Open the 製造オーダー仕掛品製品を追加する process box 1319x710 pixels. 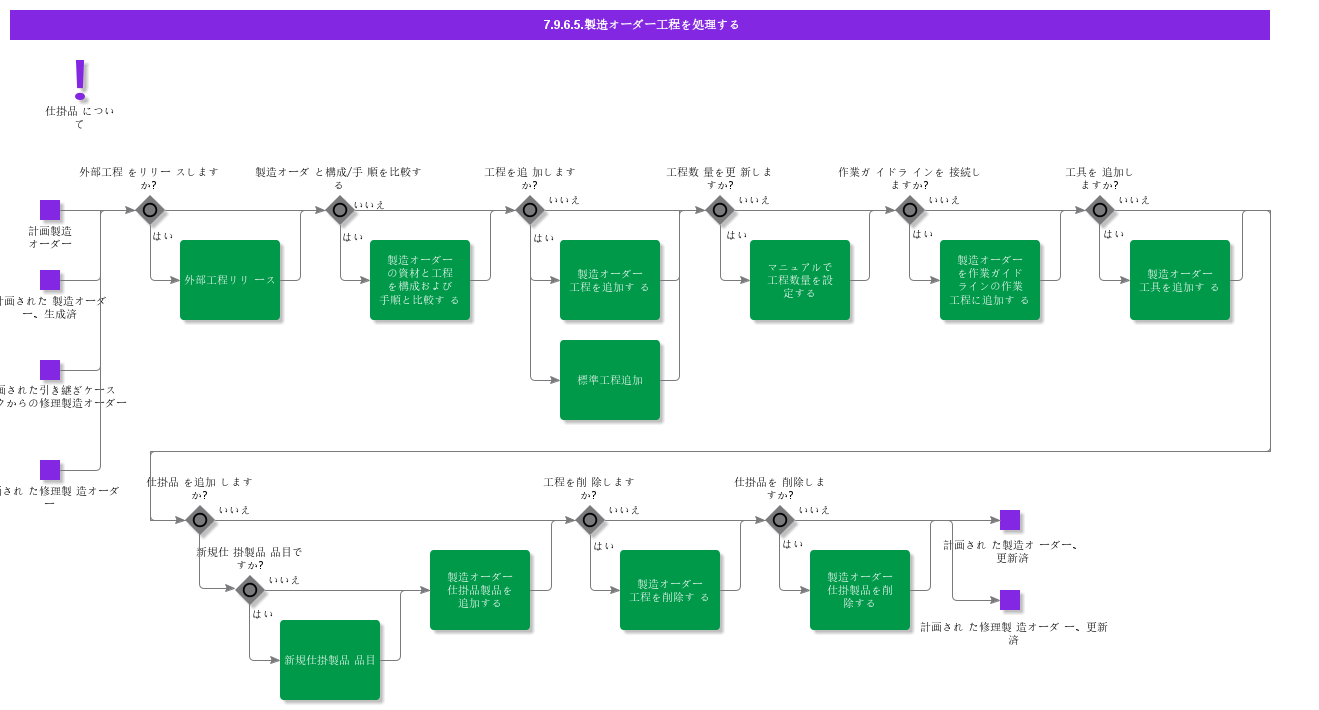[x=480, y=590]
